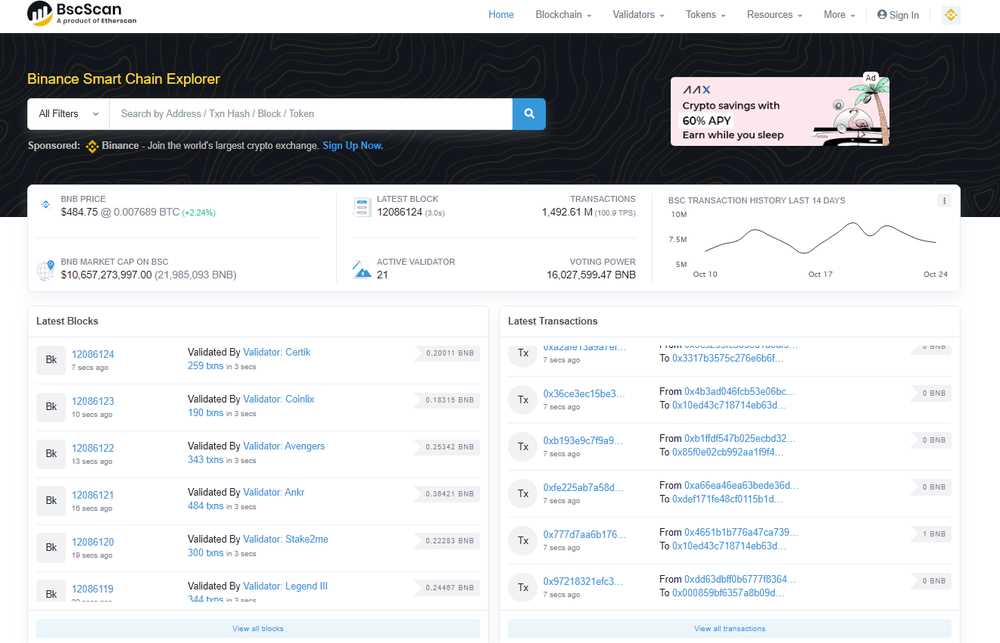This screenshot has height=643, width=1000.
Task: Click the Active Validator icon
Action: 362,268
